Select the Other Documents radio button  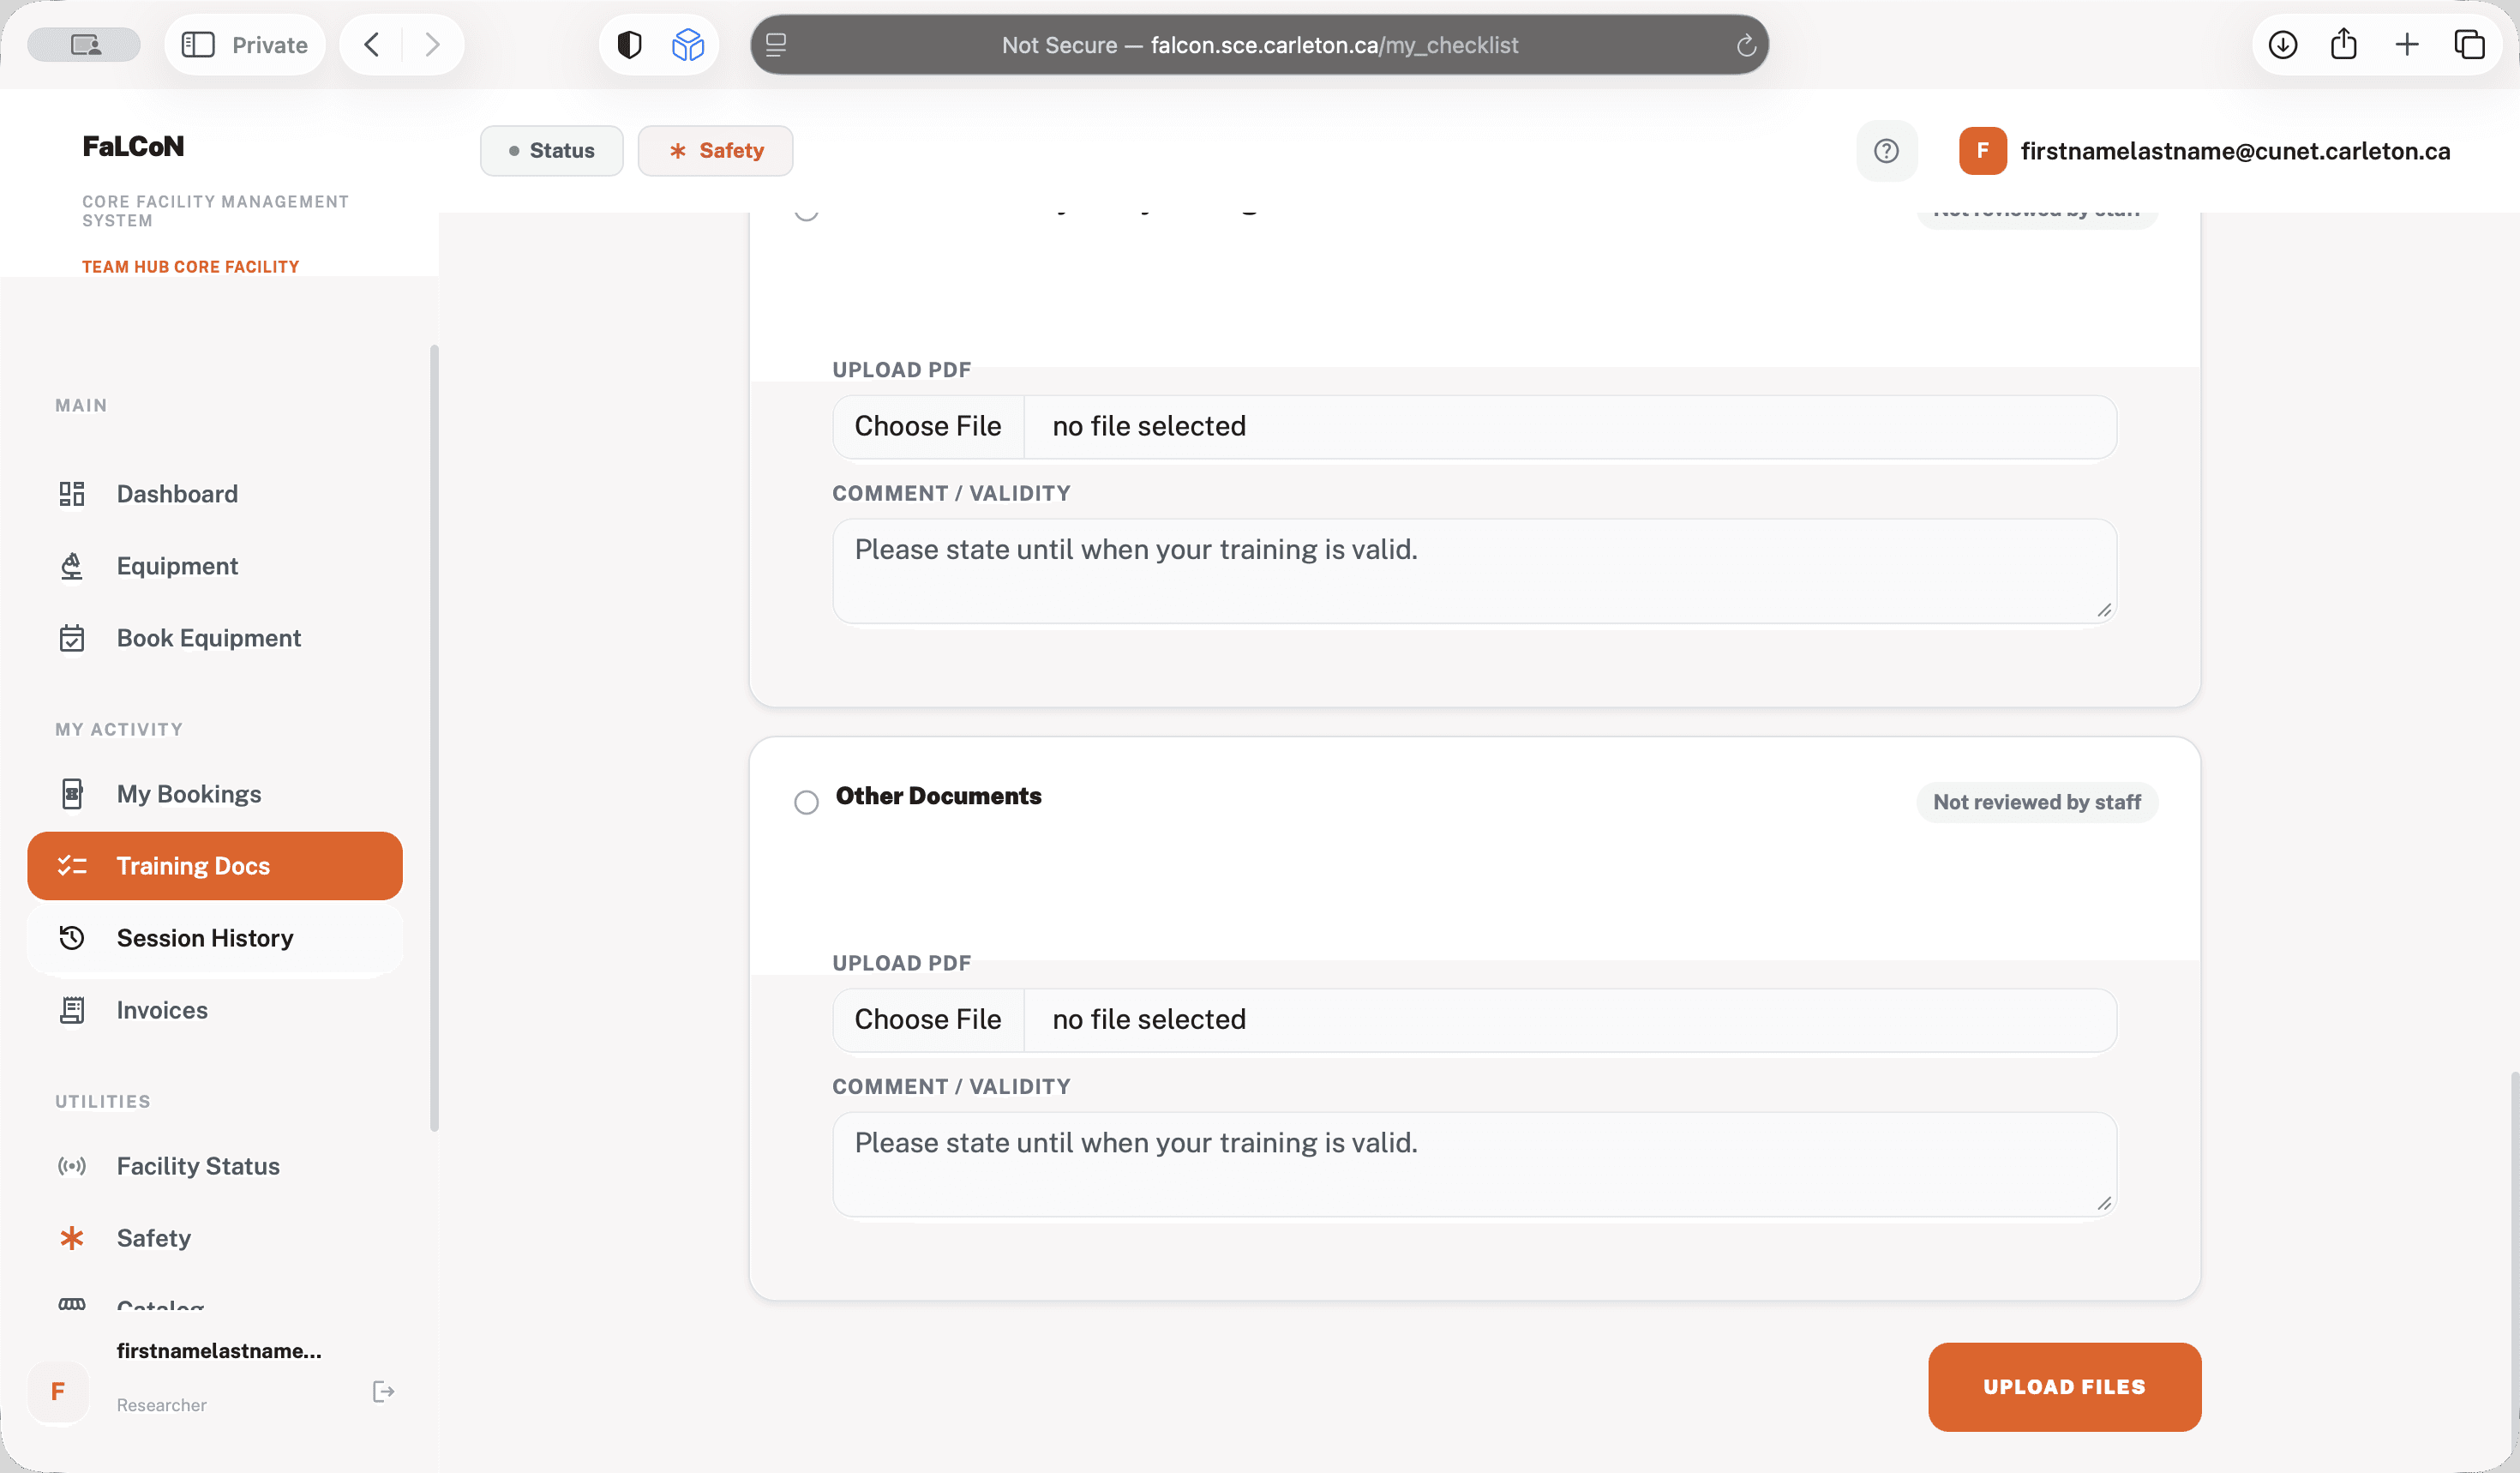click(x=806, y=803)
